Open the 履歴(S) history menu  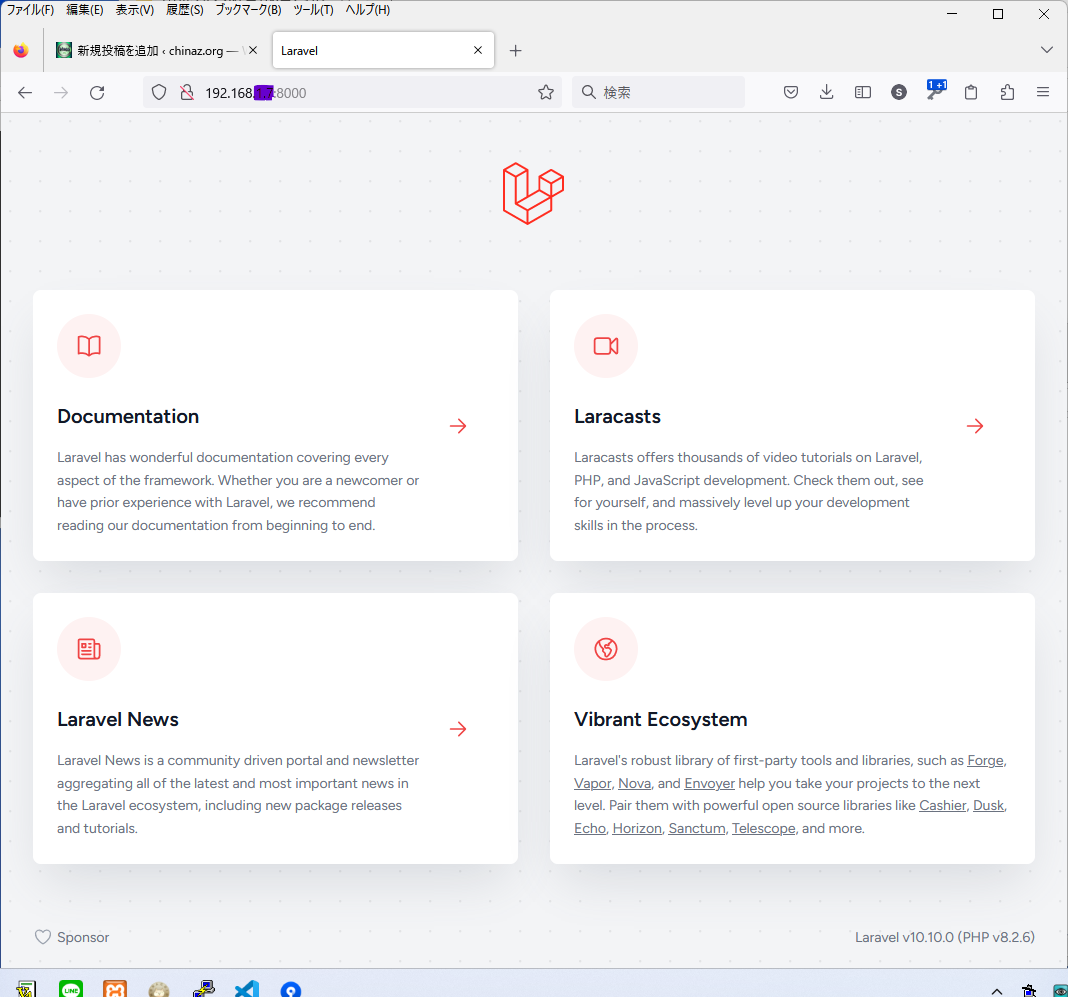tap(185, 10)
